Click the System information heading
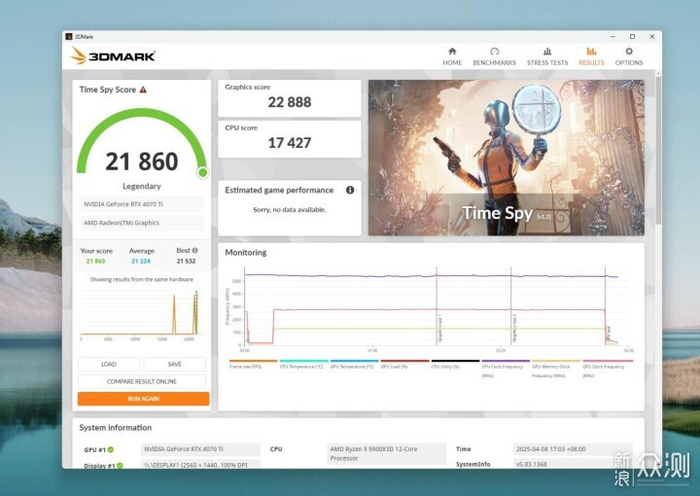The image size is (700, 496). click(x=115, y=428)
